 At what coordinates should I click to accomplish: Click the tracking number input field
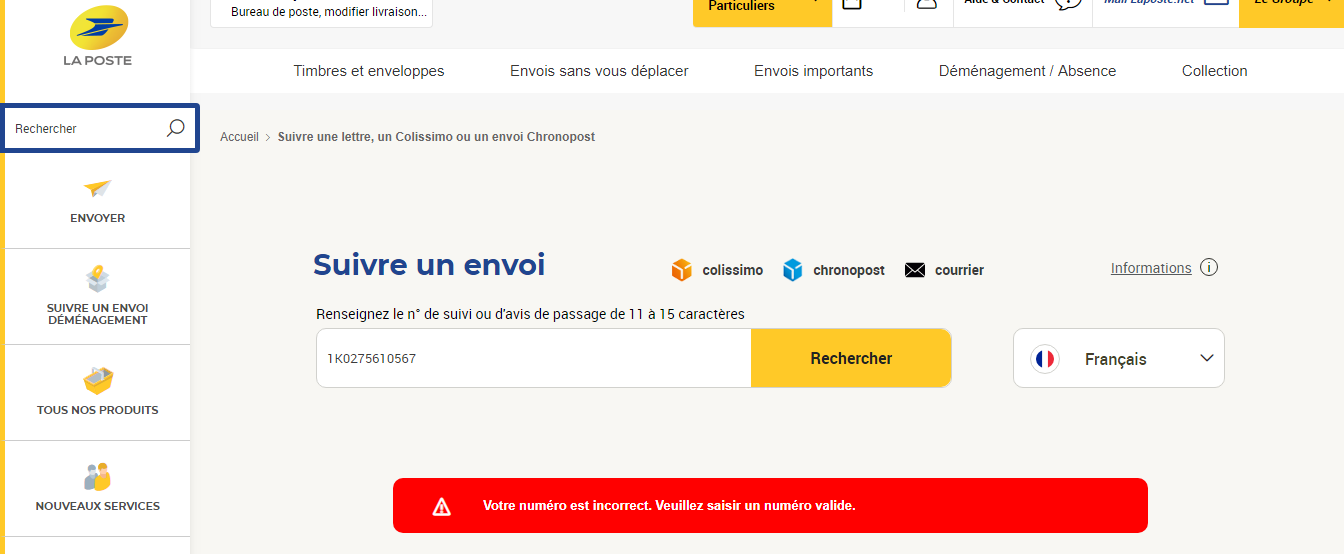[534, 358]
